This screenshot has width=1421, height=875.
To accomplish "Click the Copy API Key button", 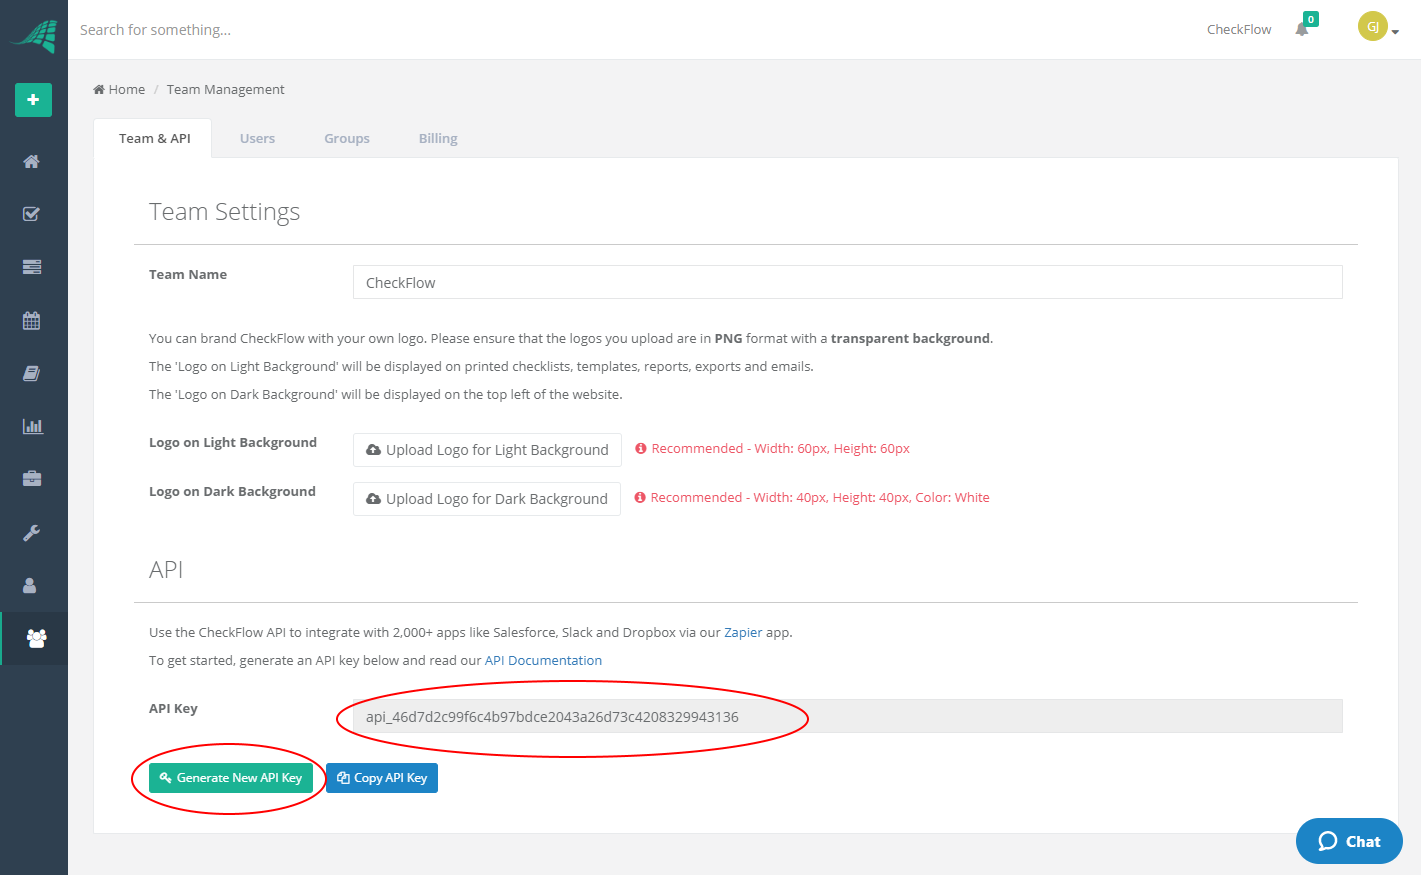I will 382,778.
